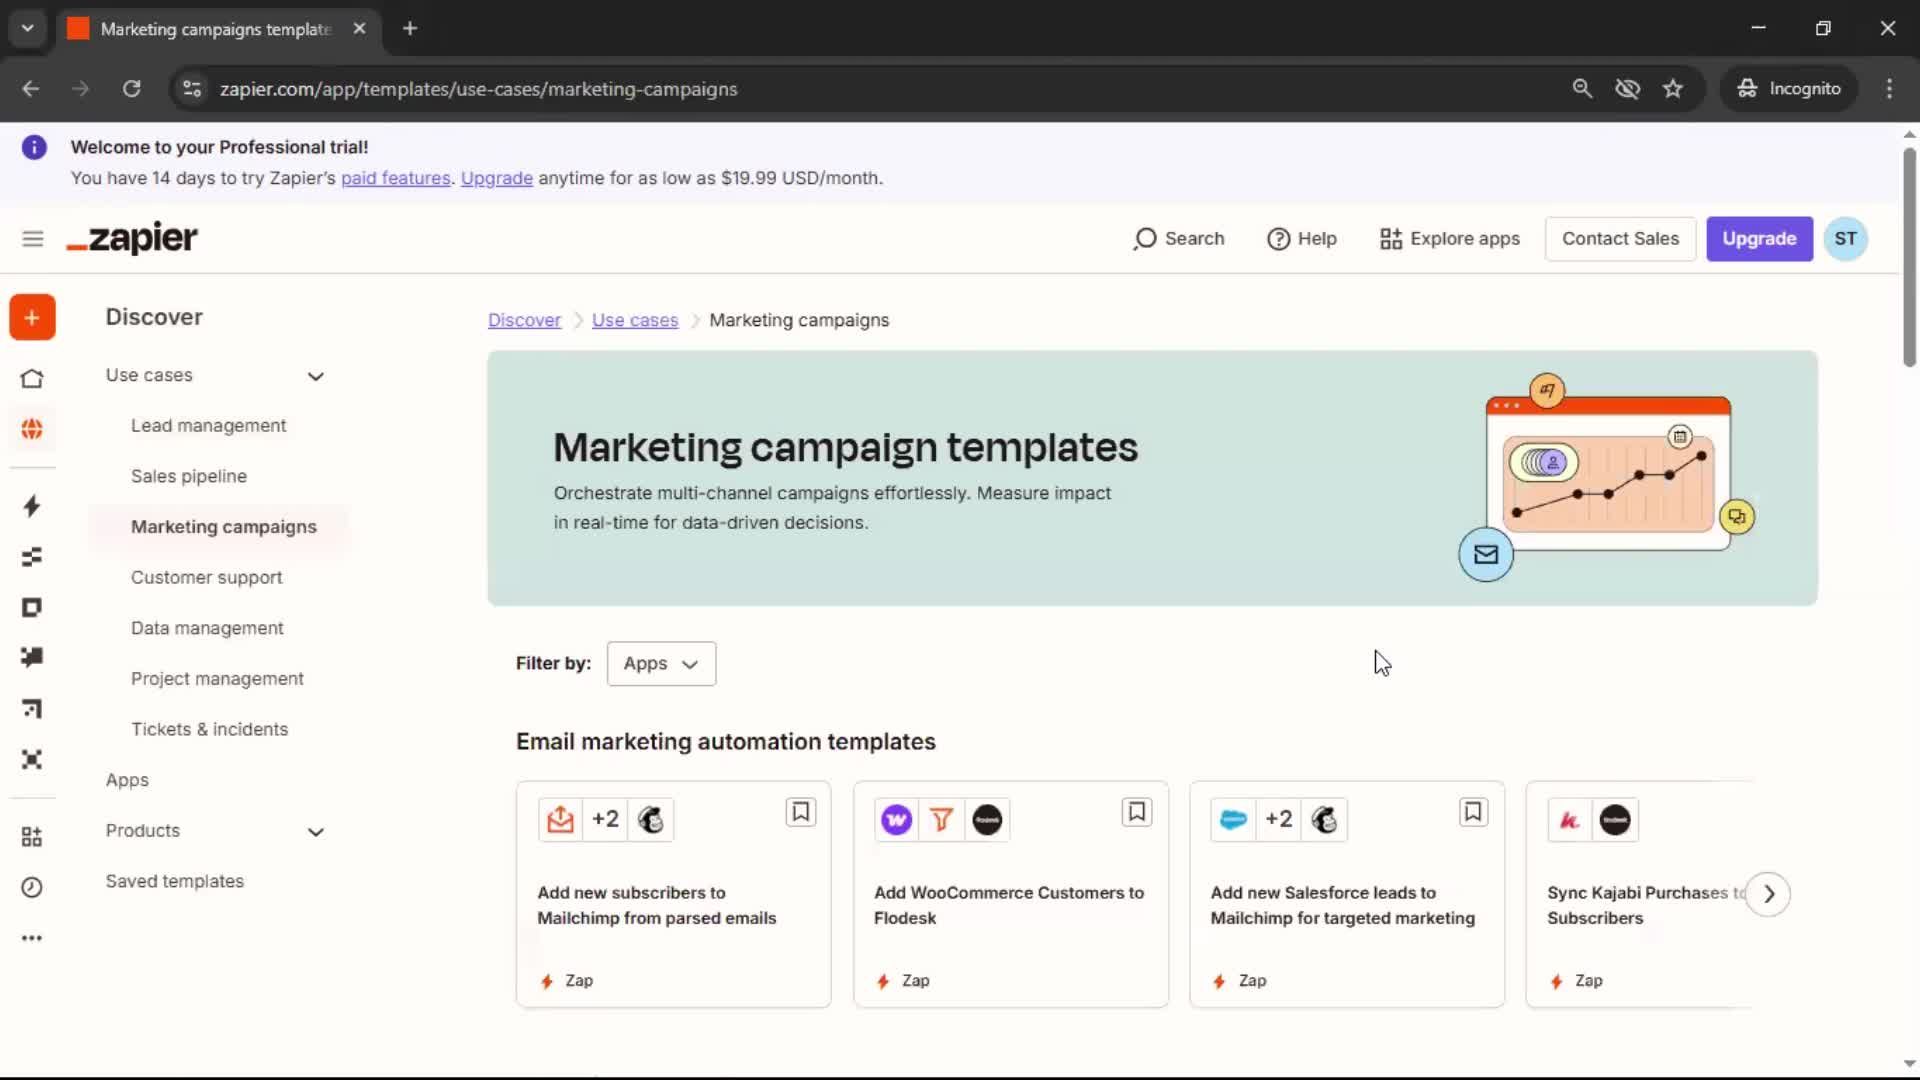The image size is (1920, 1080).
Task: Follow the paid features link
Action: 396,178
